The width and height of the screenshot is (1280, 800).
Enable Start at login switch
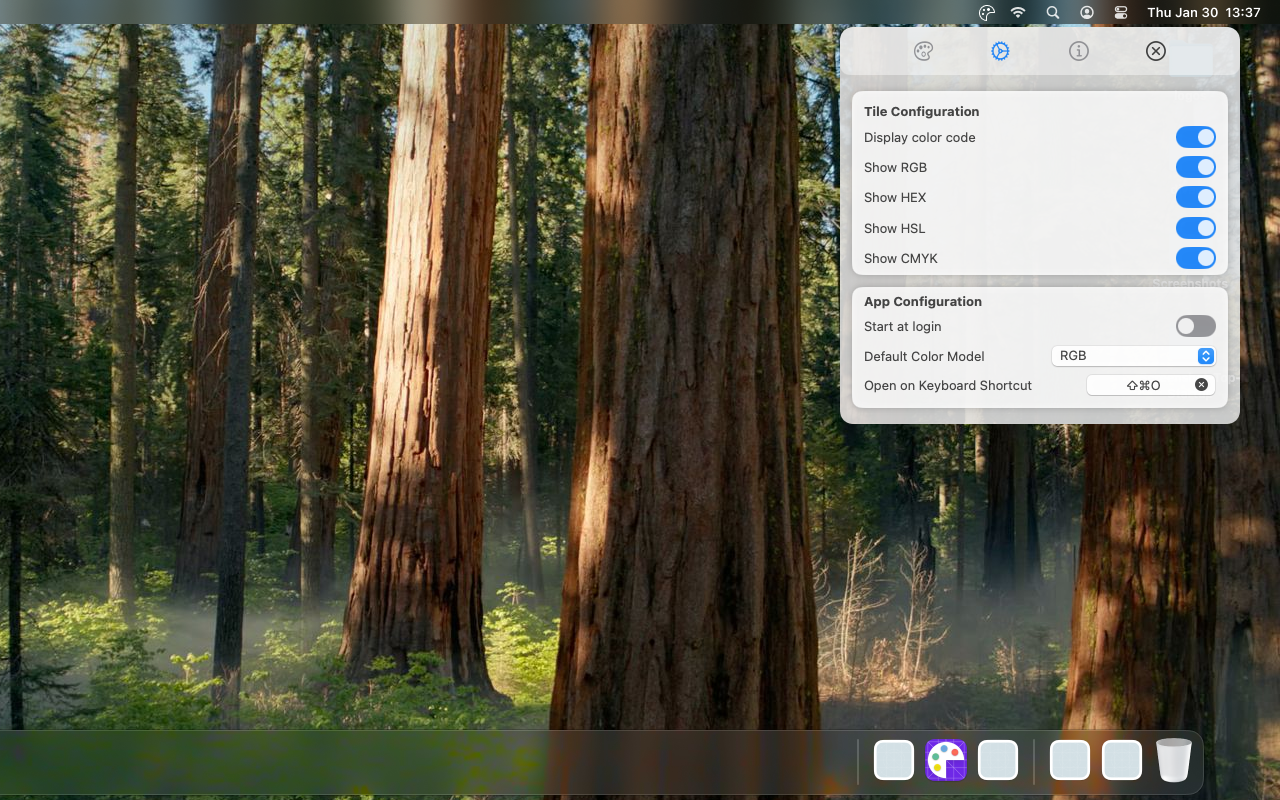1195,326
